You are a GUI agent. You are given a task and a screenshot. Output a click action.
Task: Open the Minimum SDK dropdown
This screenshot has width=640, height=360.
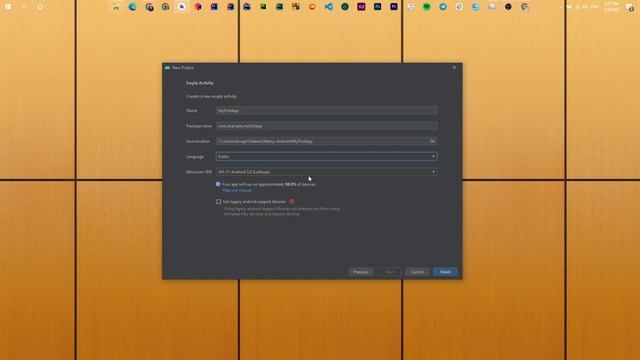[x=327, y=172]
